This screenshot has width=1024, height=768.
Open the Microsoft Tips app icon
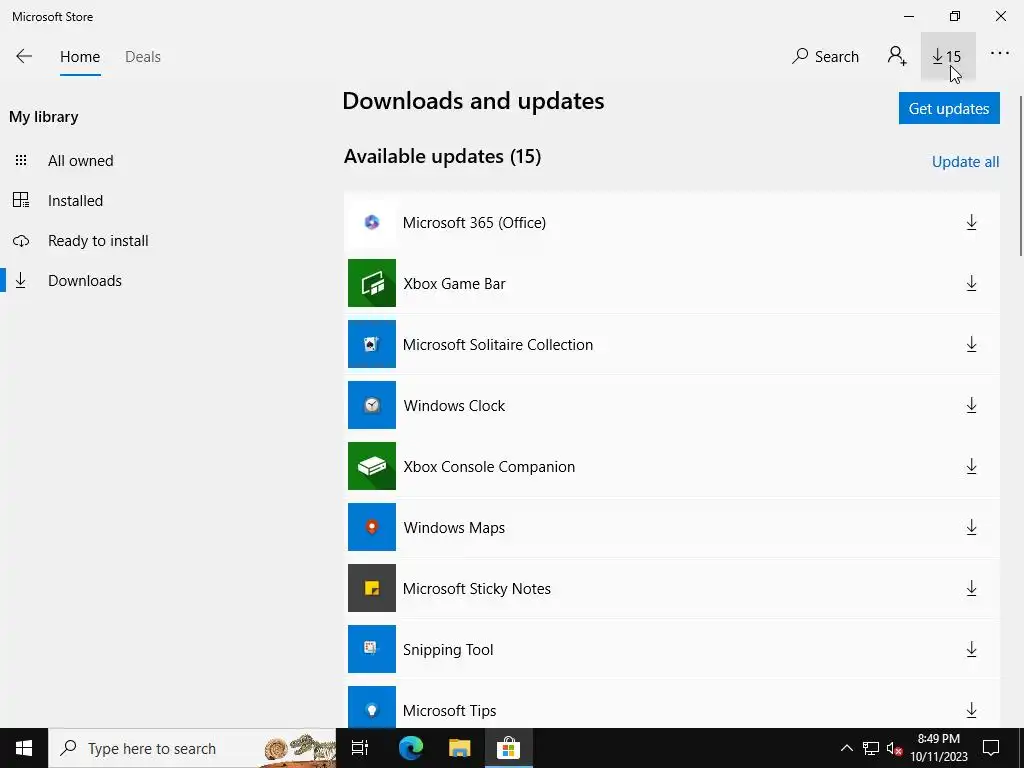click(x=372, y=707)
